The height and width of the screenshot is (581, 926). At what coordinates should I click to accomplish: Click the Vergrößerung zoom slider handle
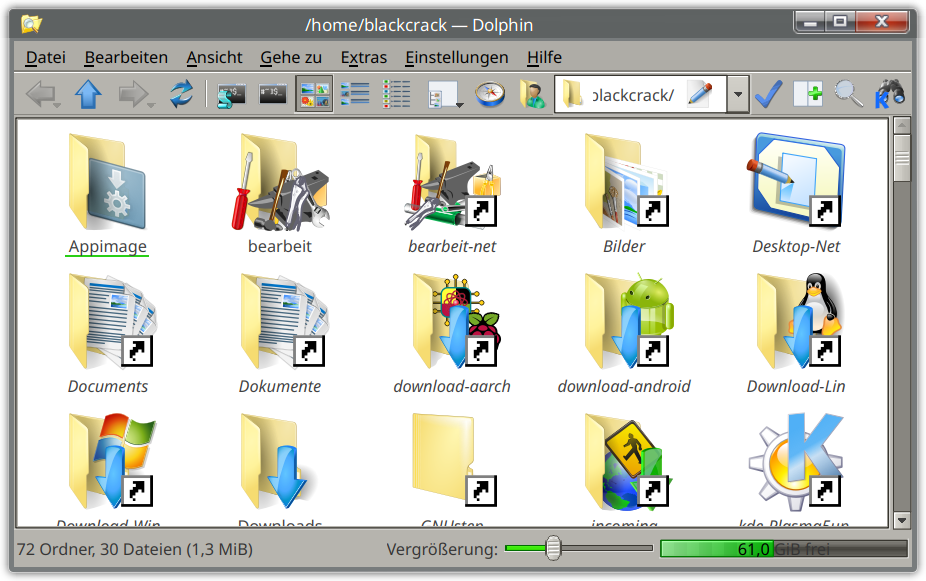[553, 548]
